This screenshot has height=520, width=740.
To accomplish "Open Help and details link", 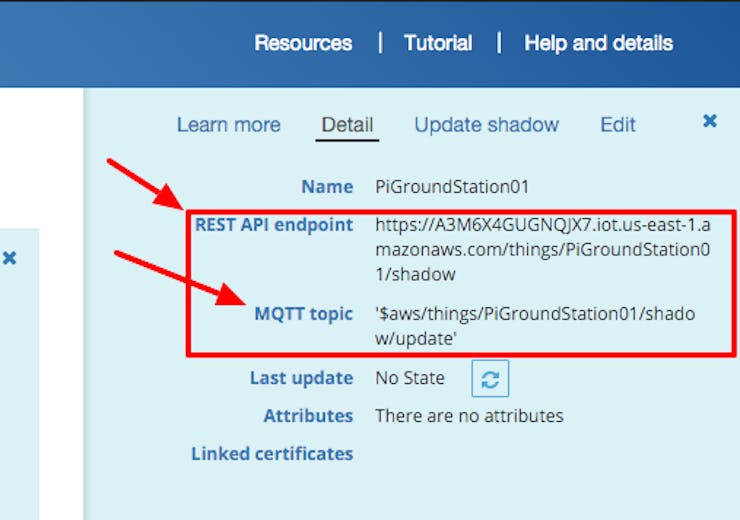I will (x=598, y=43).
